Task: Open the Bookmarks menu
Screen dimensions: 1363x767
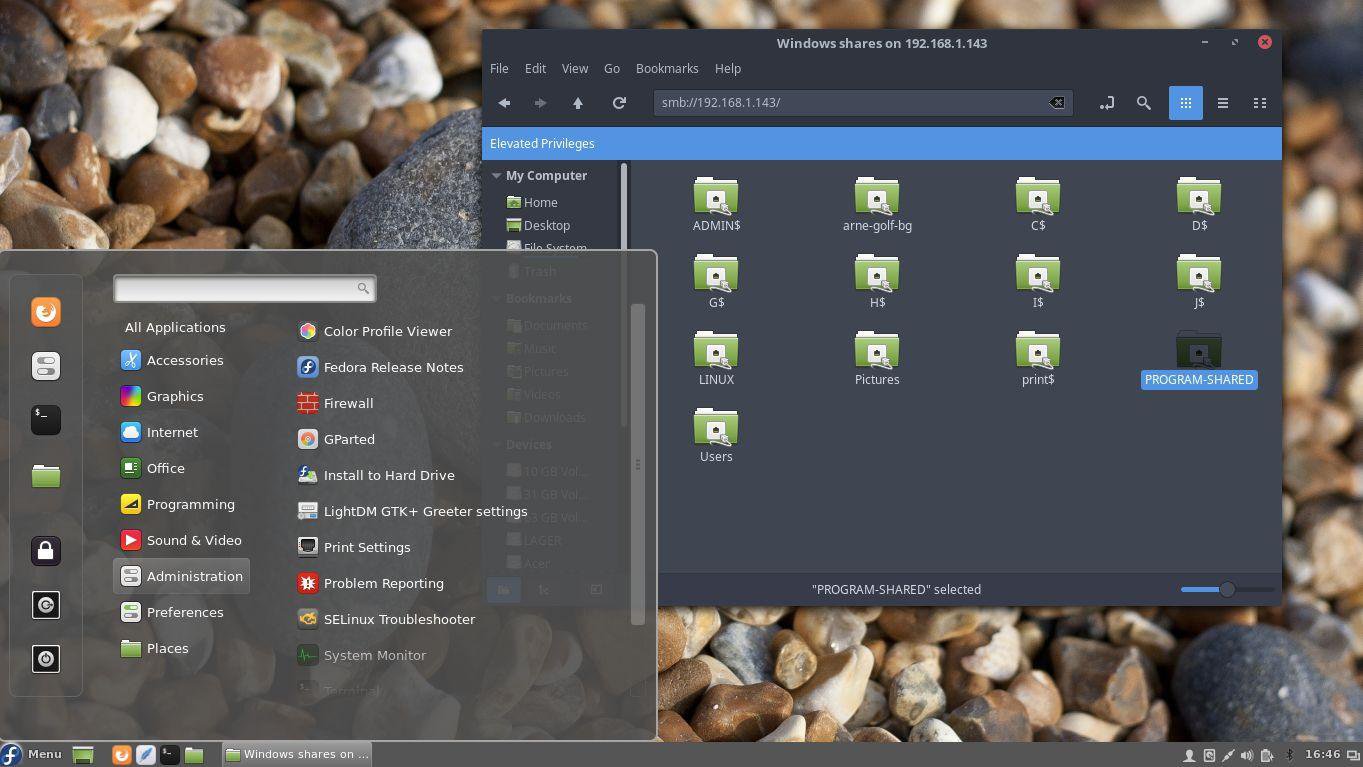Action: (667, 68)
